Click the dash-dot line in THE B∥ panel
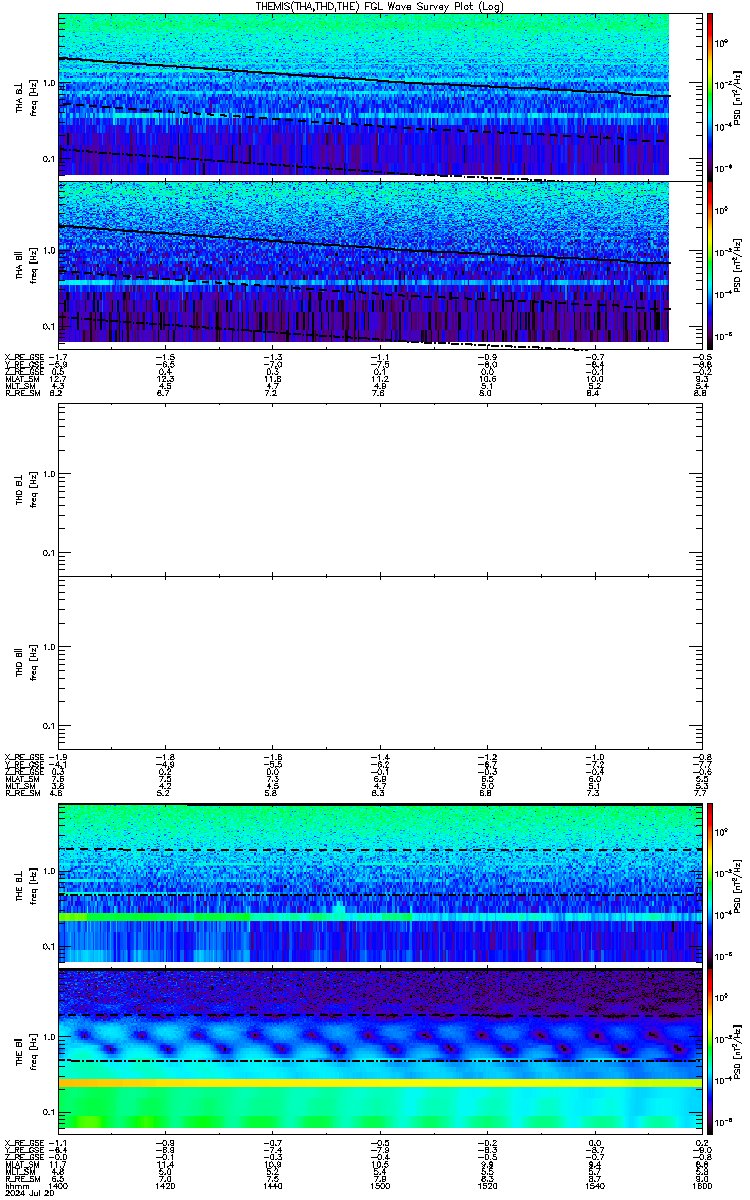This screenshot has height=1200, width=750. coord(378,1060)
